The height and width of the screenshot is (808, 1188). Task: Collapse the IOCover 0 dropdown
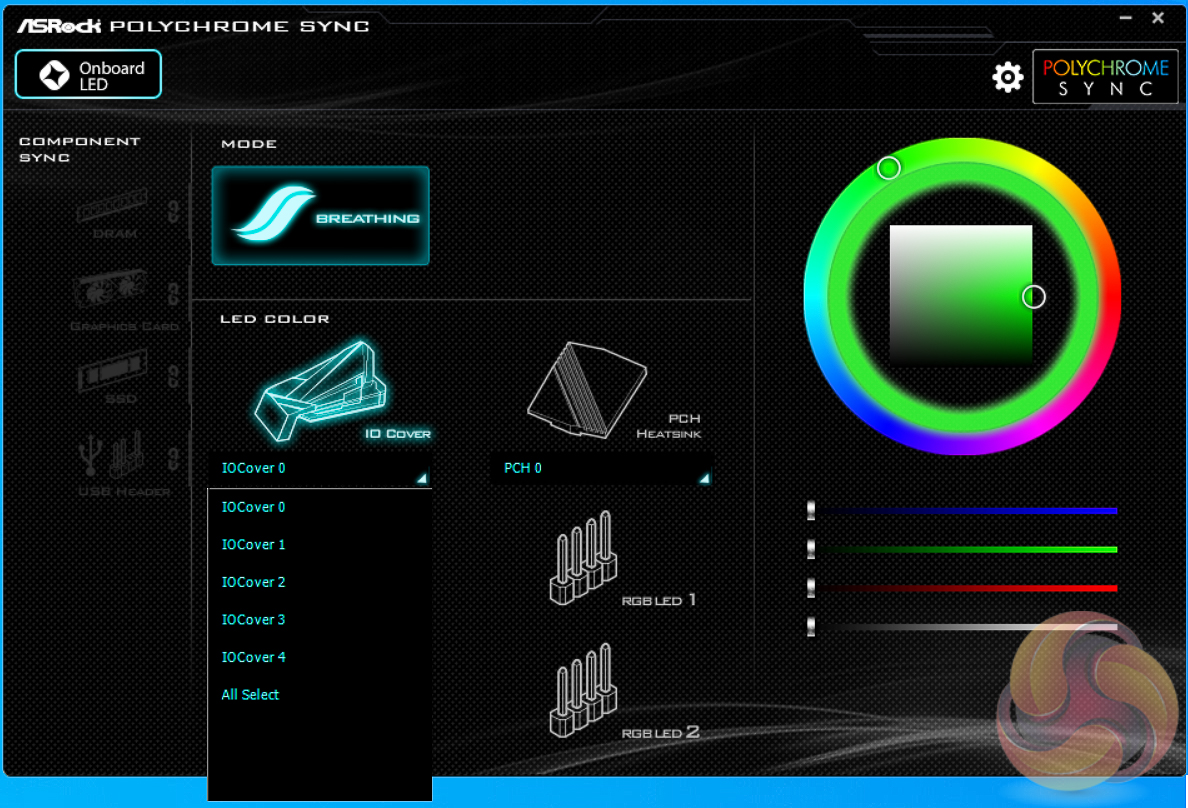(320, 469)
